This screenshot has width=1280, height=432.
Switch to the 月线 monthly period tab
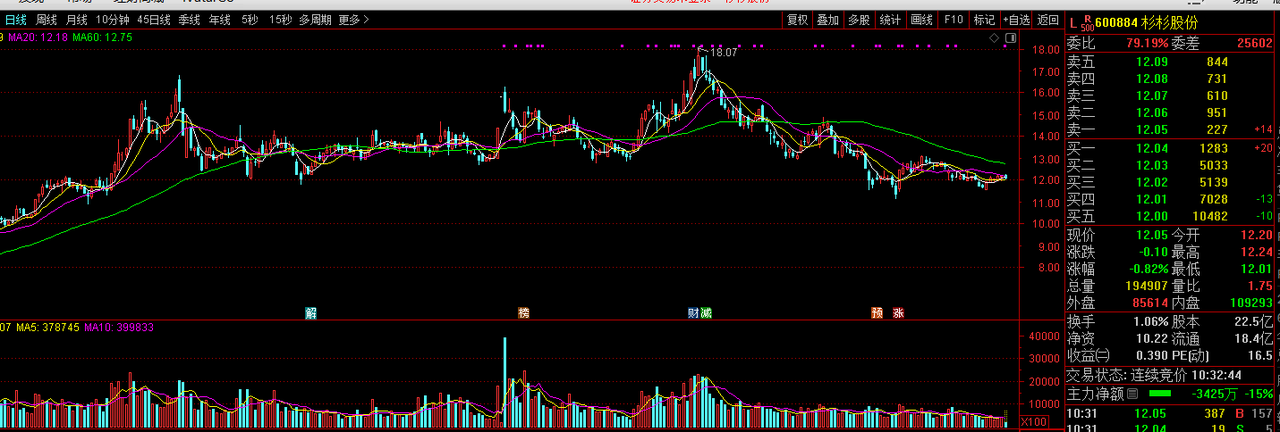[76, 19]
